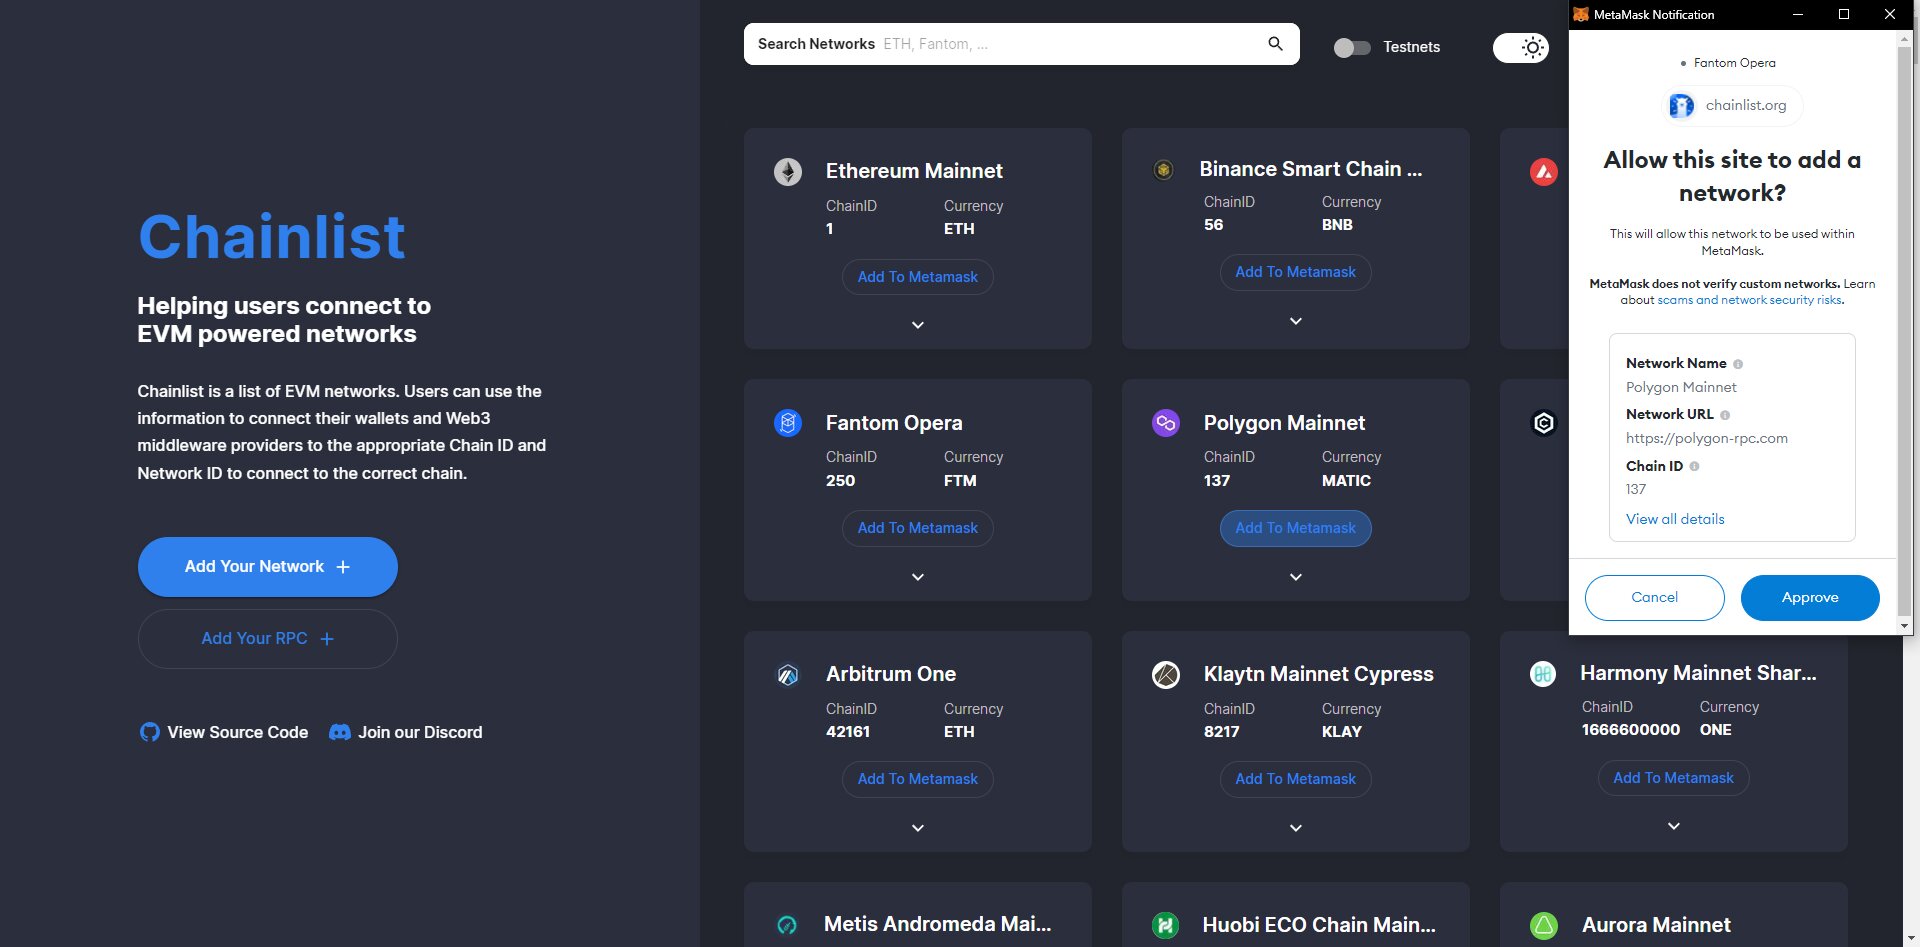The image size is (1920, 947).
Task: Add Klaytn Mainnet Cypress to Metamask
Action: (x=1296, y=779)
